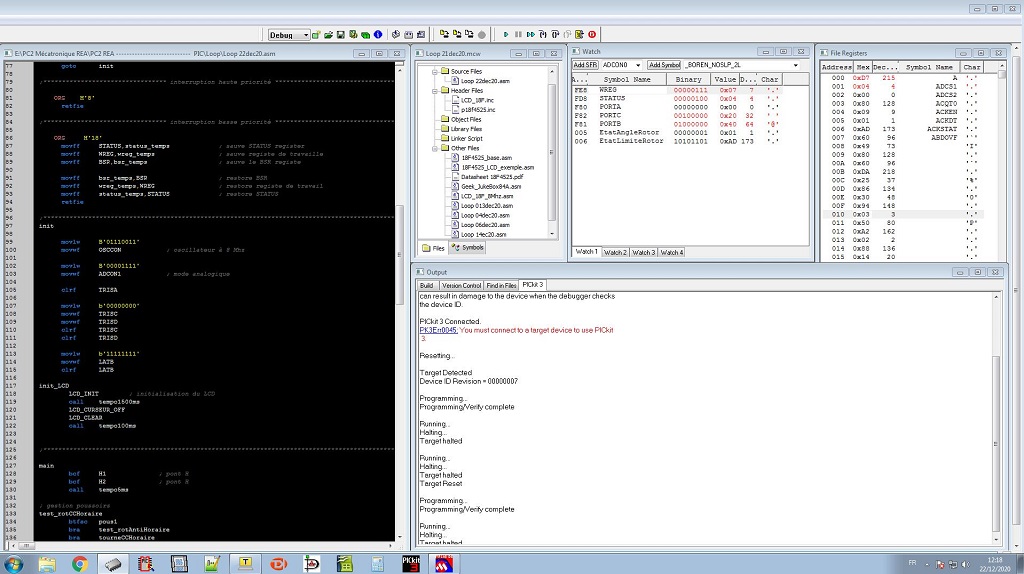Select the WREG row in Watch

pos(677,90)
